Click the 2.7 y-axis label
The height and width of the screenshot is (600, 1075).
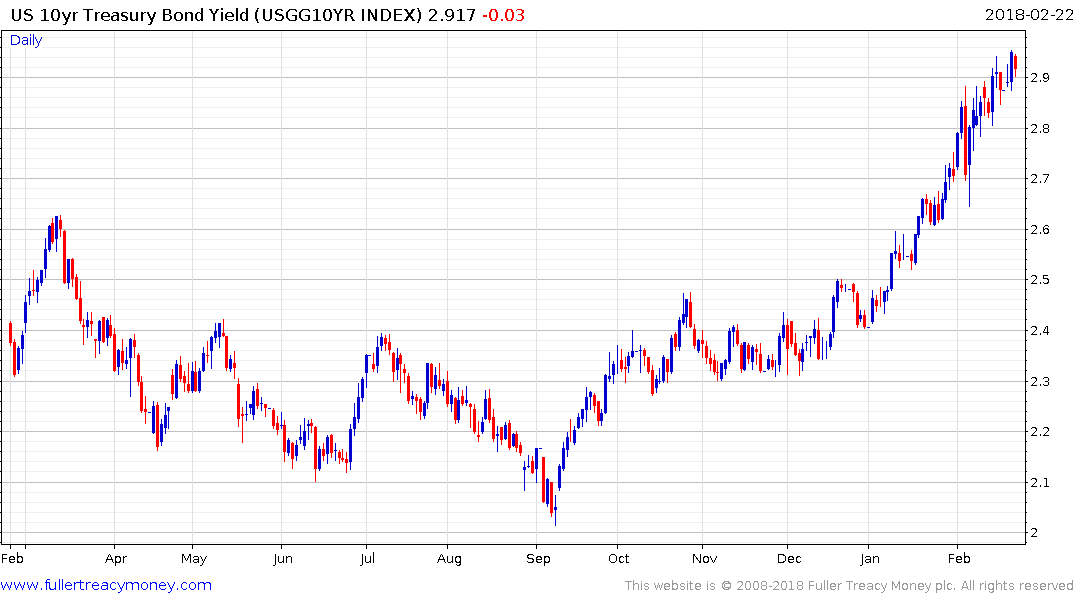[x=1040, y=179]
